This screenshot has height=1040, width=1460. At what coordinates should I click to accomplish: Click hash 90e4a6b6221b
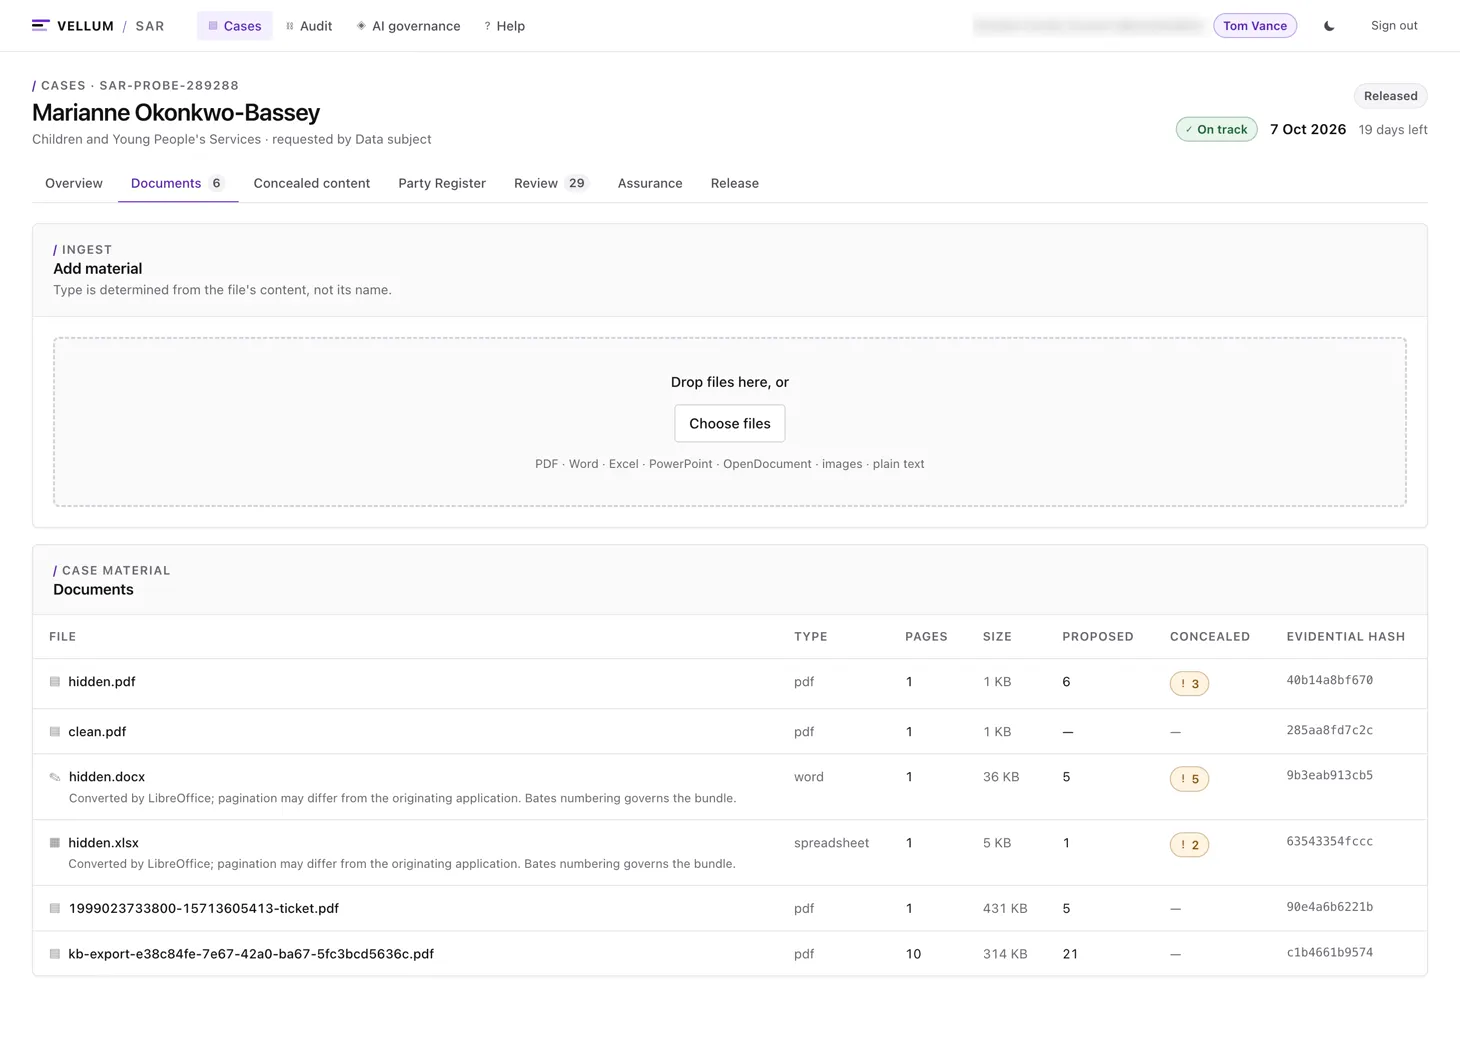coord(1330,907)
